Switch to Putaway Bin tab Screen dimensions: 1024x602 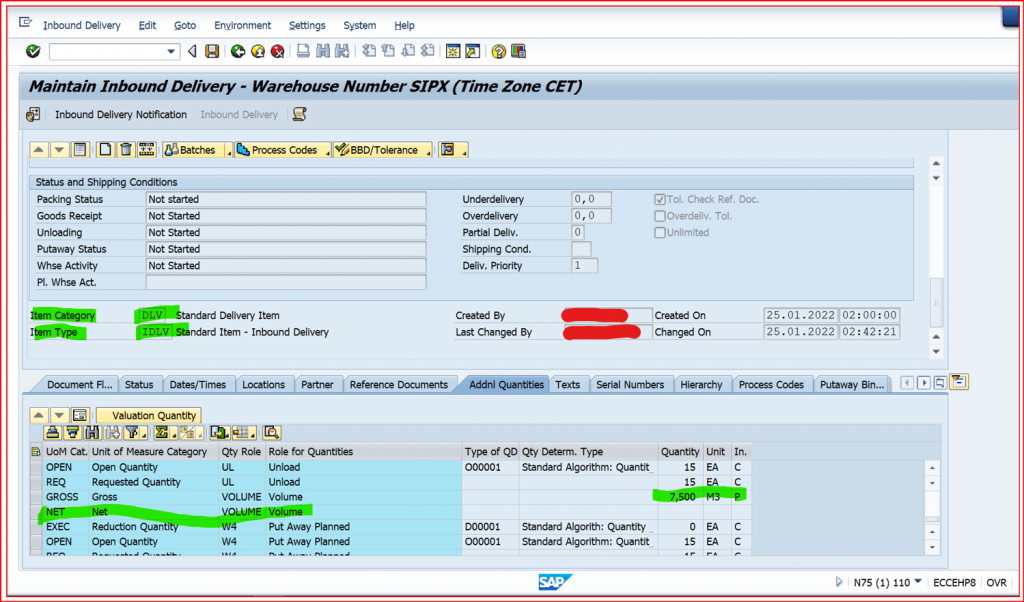tap(852, 385)
